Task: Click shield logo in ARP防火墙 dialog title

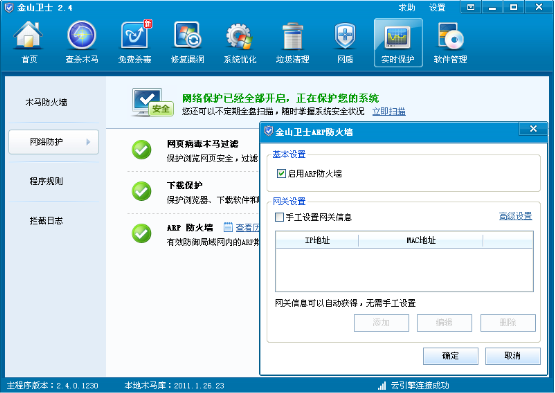Action: pyautogui.click(x=269, y=131)
